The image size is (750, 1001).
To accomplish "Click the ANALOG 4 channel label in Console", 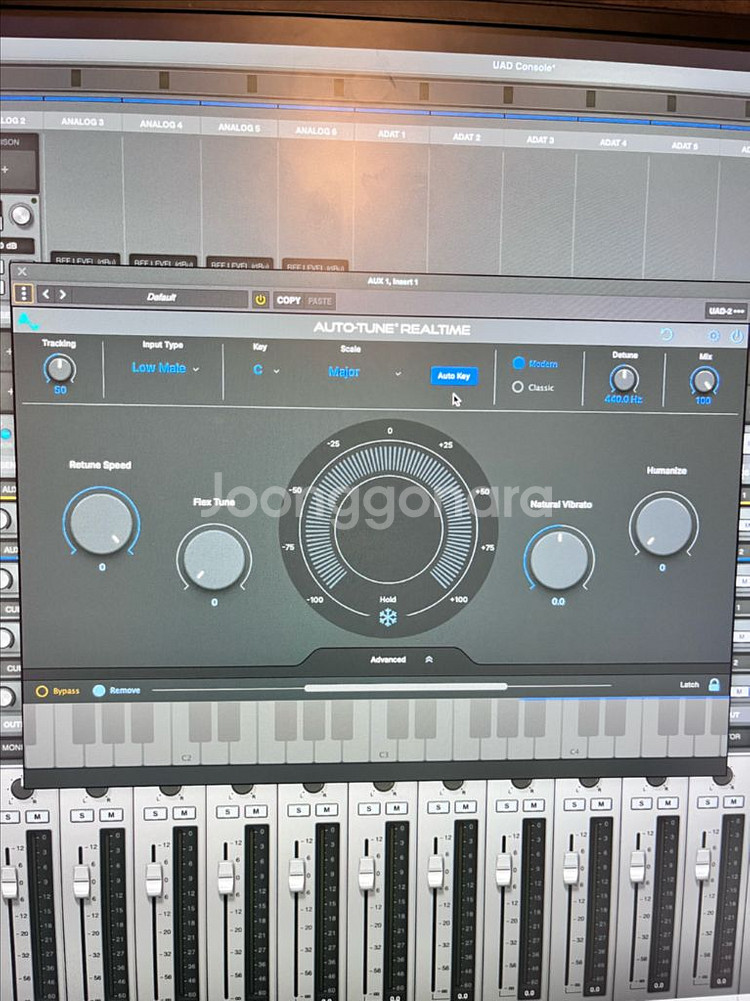I will coord(161,124).
